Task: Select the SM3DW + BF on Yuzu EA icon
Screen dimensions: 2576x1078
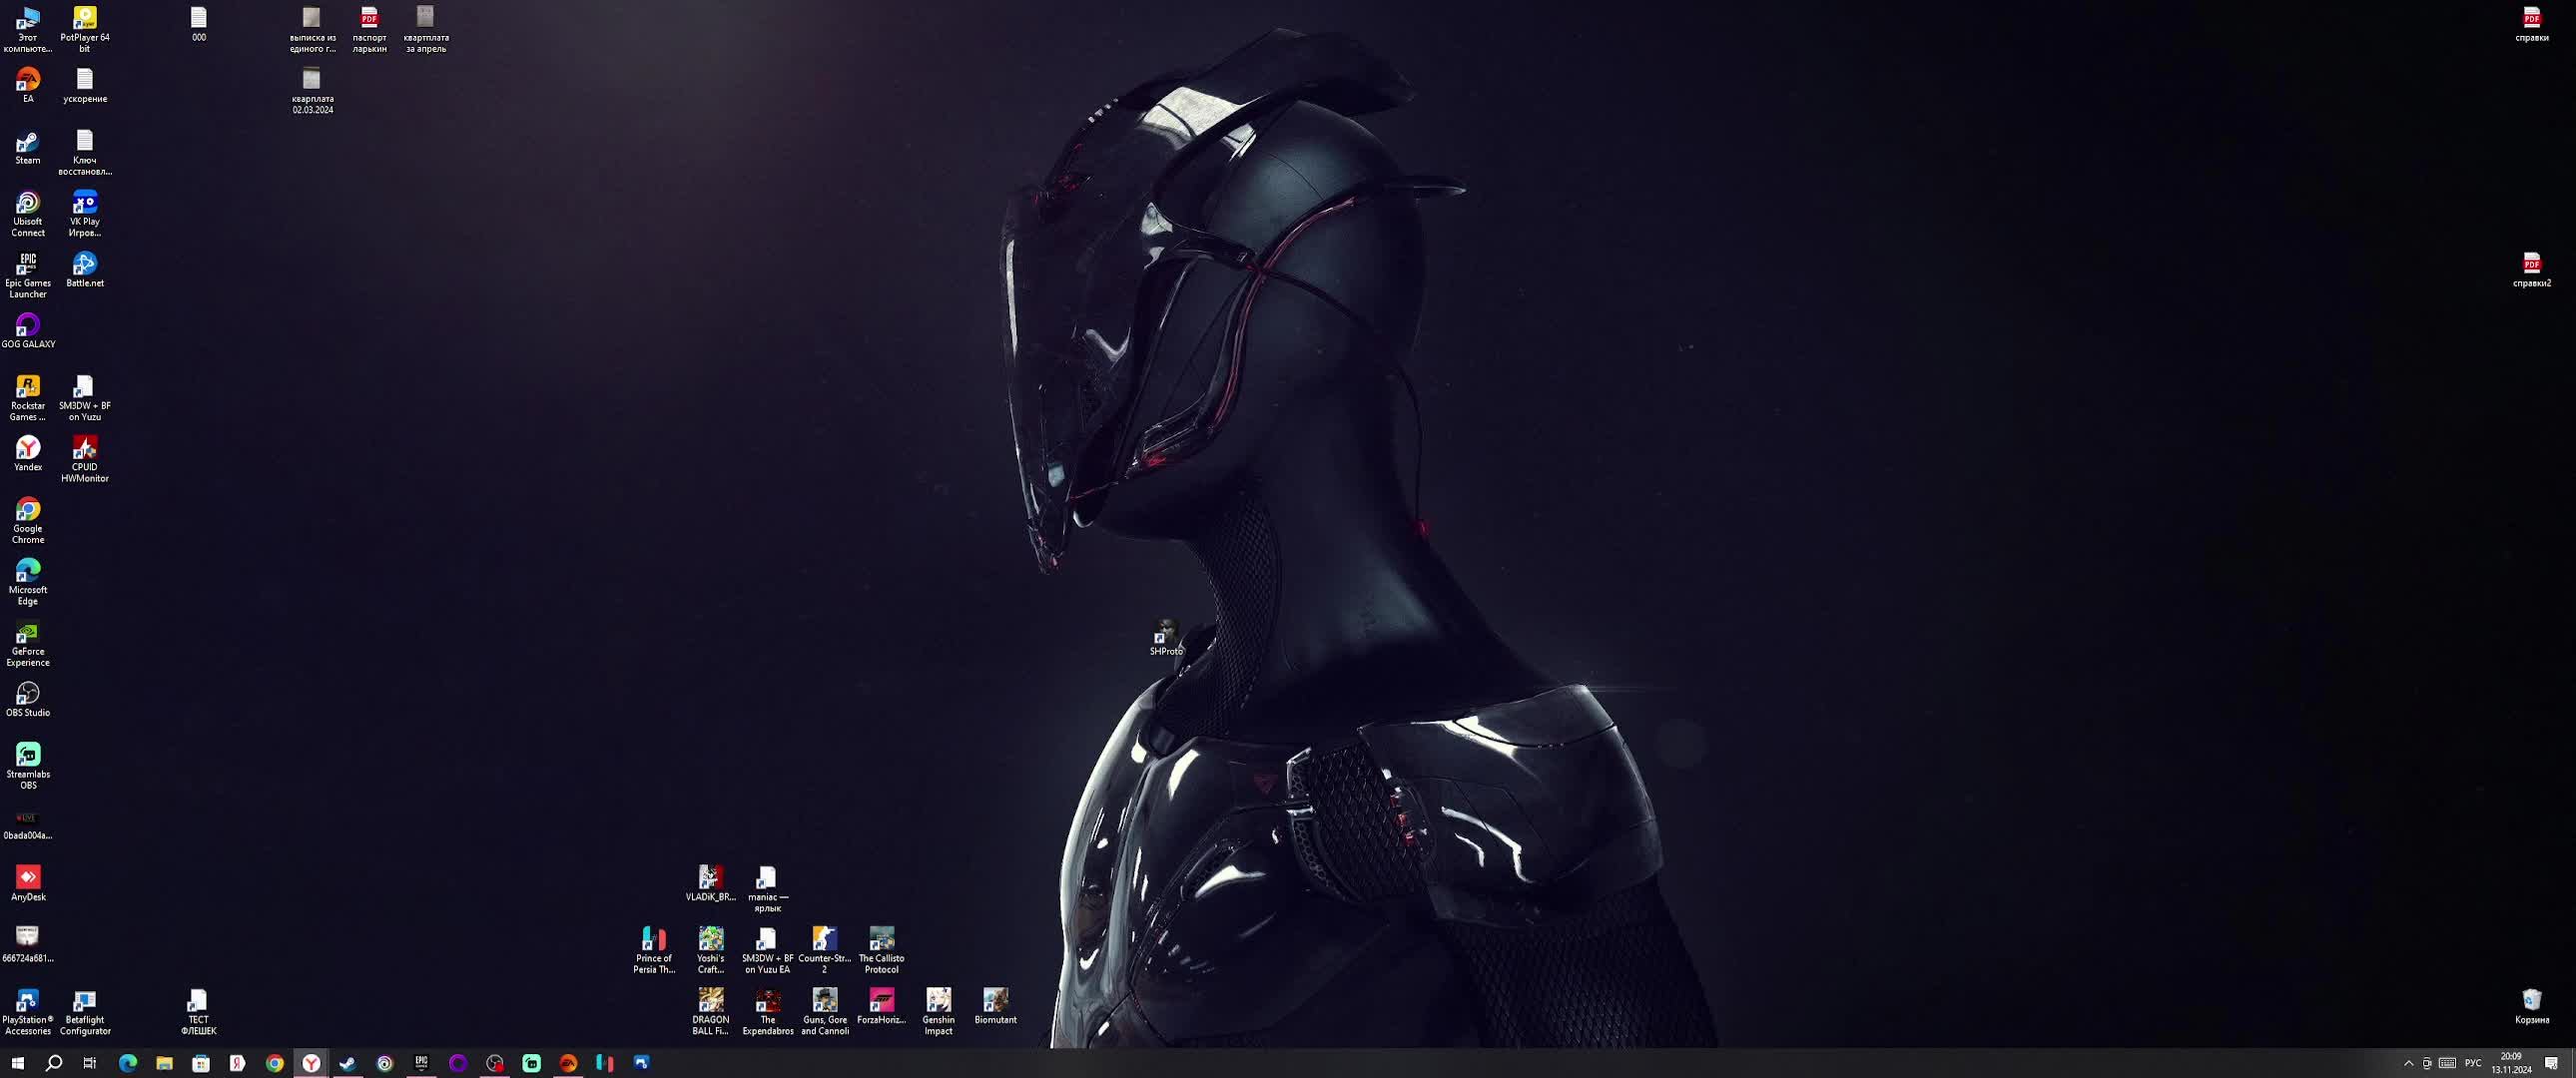Action: click(768, 950)
